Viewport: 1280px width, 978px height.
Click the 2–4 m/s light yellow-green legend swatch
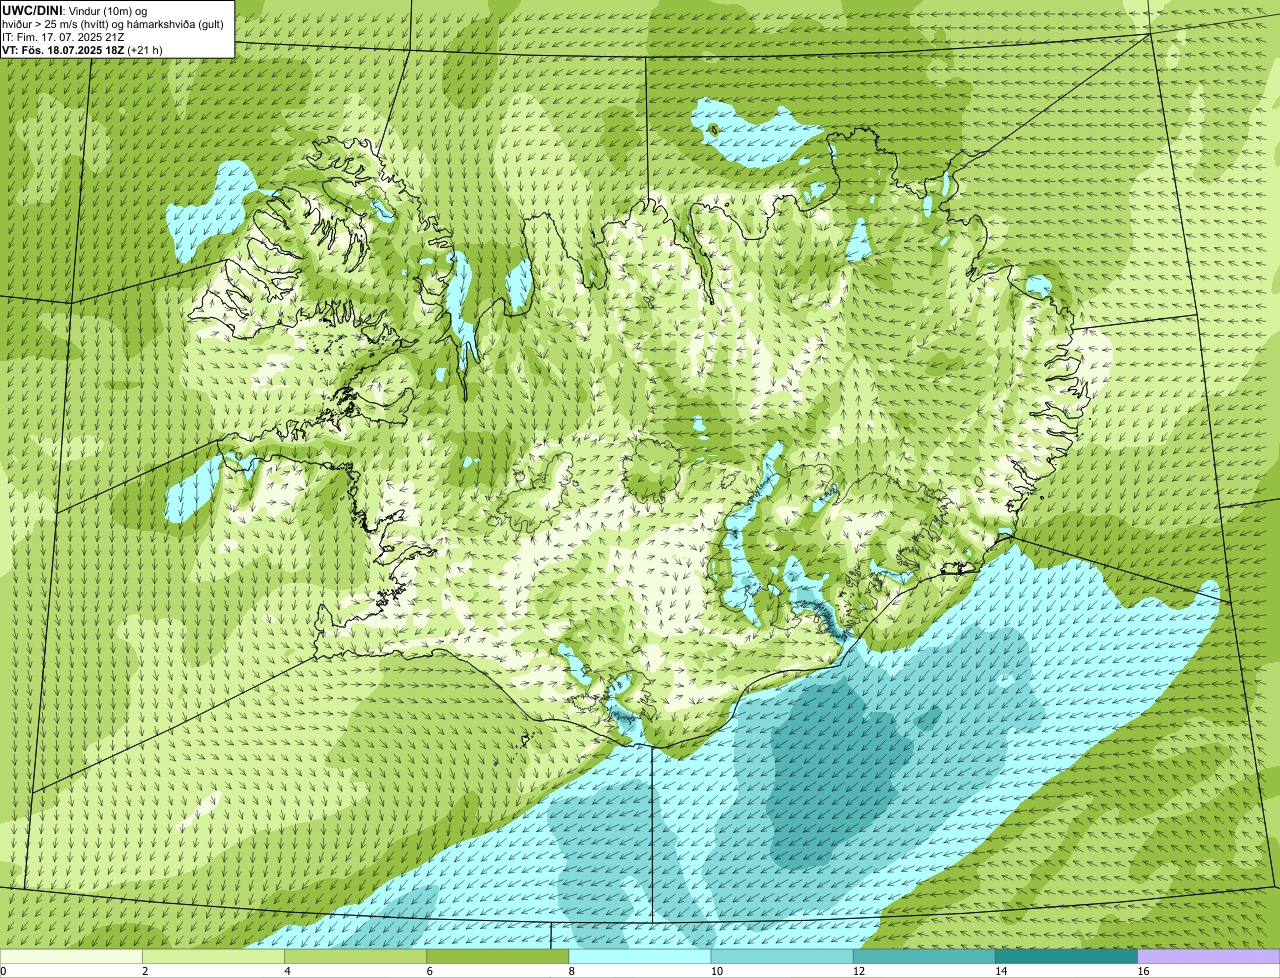pyautogui.click(x=213, y=956)
